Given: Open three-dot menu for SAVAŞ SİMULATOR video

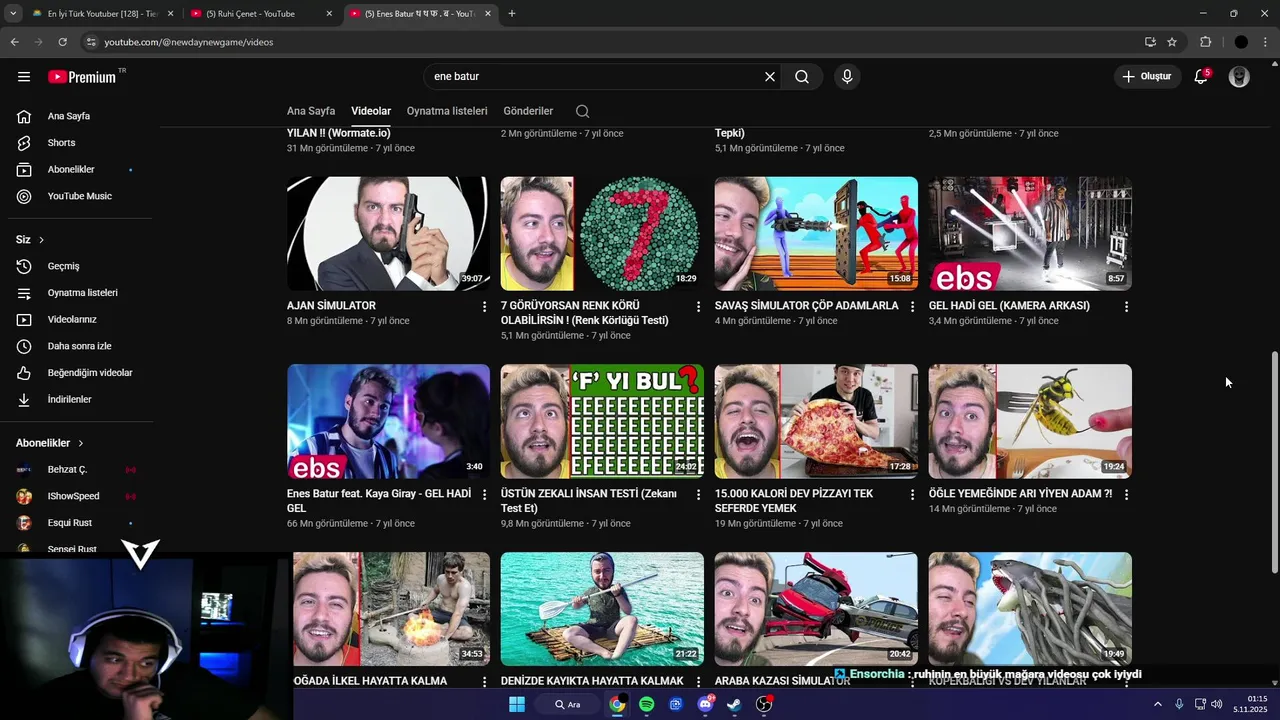Looking at the screenshot, I should tap(912, 307).
